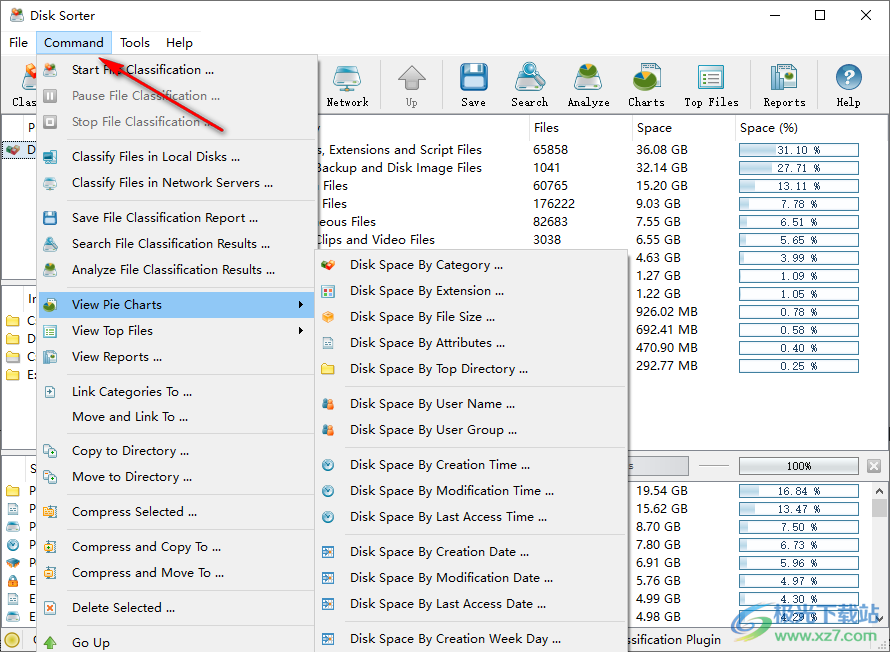Click the yellow status indicator icon

click(12, 640)
